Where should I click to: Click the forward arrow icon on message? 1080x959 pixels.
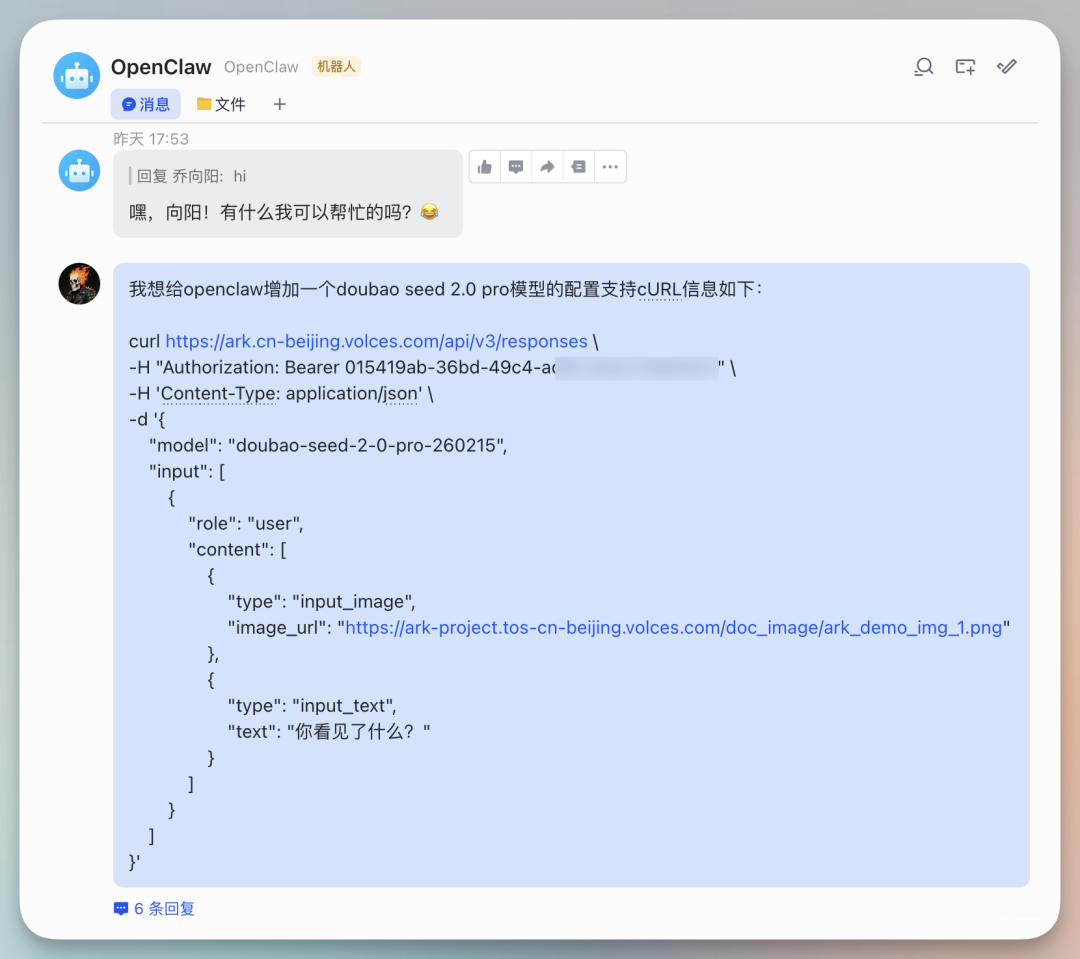pos(547,167)
